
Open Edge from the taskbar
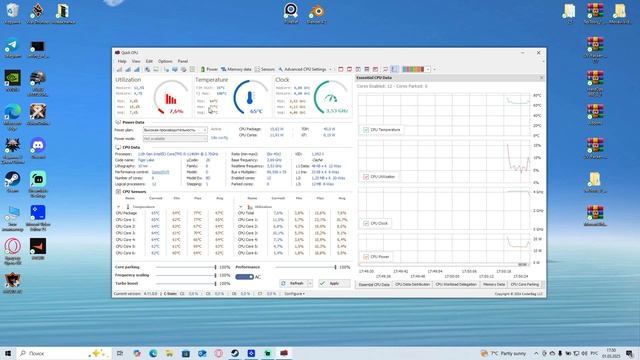pyautogui.click(x=153, y=353)
